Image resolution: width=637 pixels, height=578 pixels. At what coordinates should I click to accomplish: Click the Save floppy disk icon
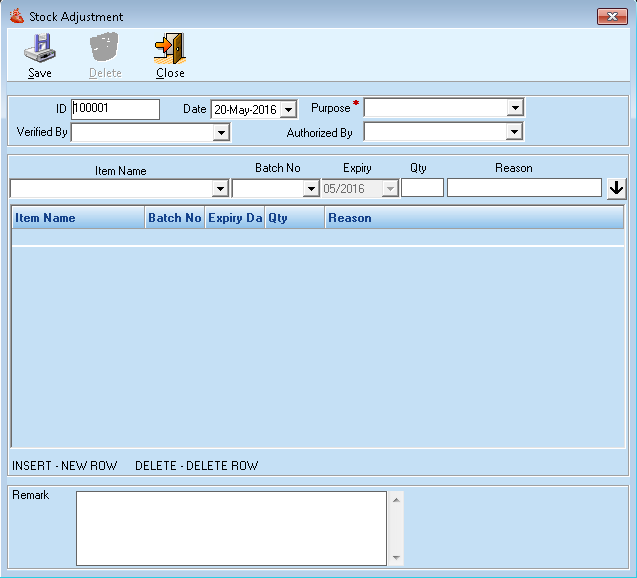click(x=40, y=49)
